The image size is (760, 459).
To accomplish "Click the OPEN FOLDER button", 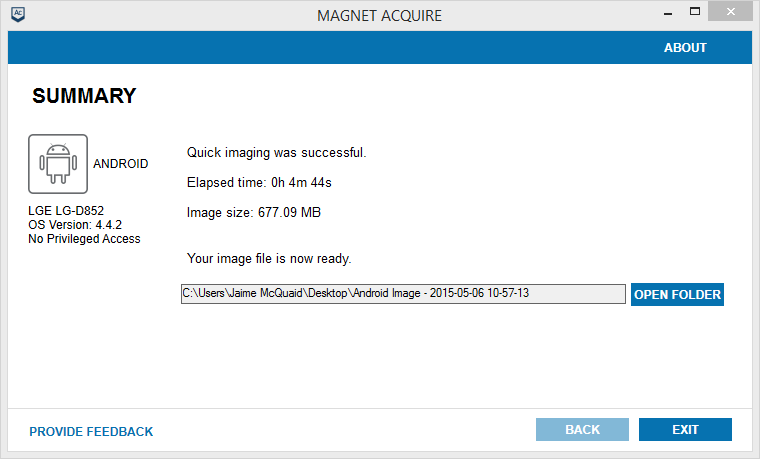I will pyautogui.click(x=677, y=295).
